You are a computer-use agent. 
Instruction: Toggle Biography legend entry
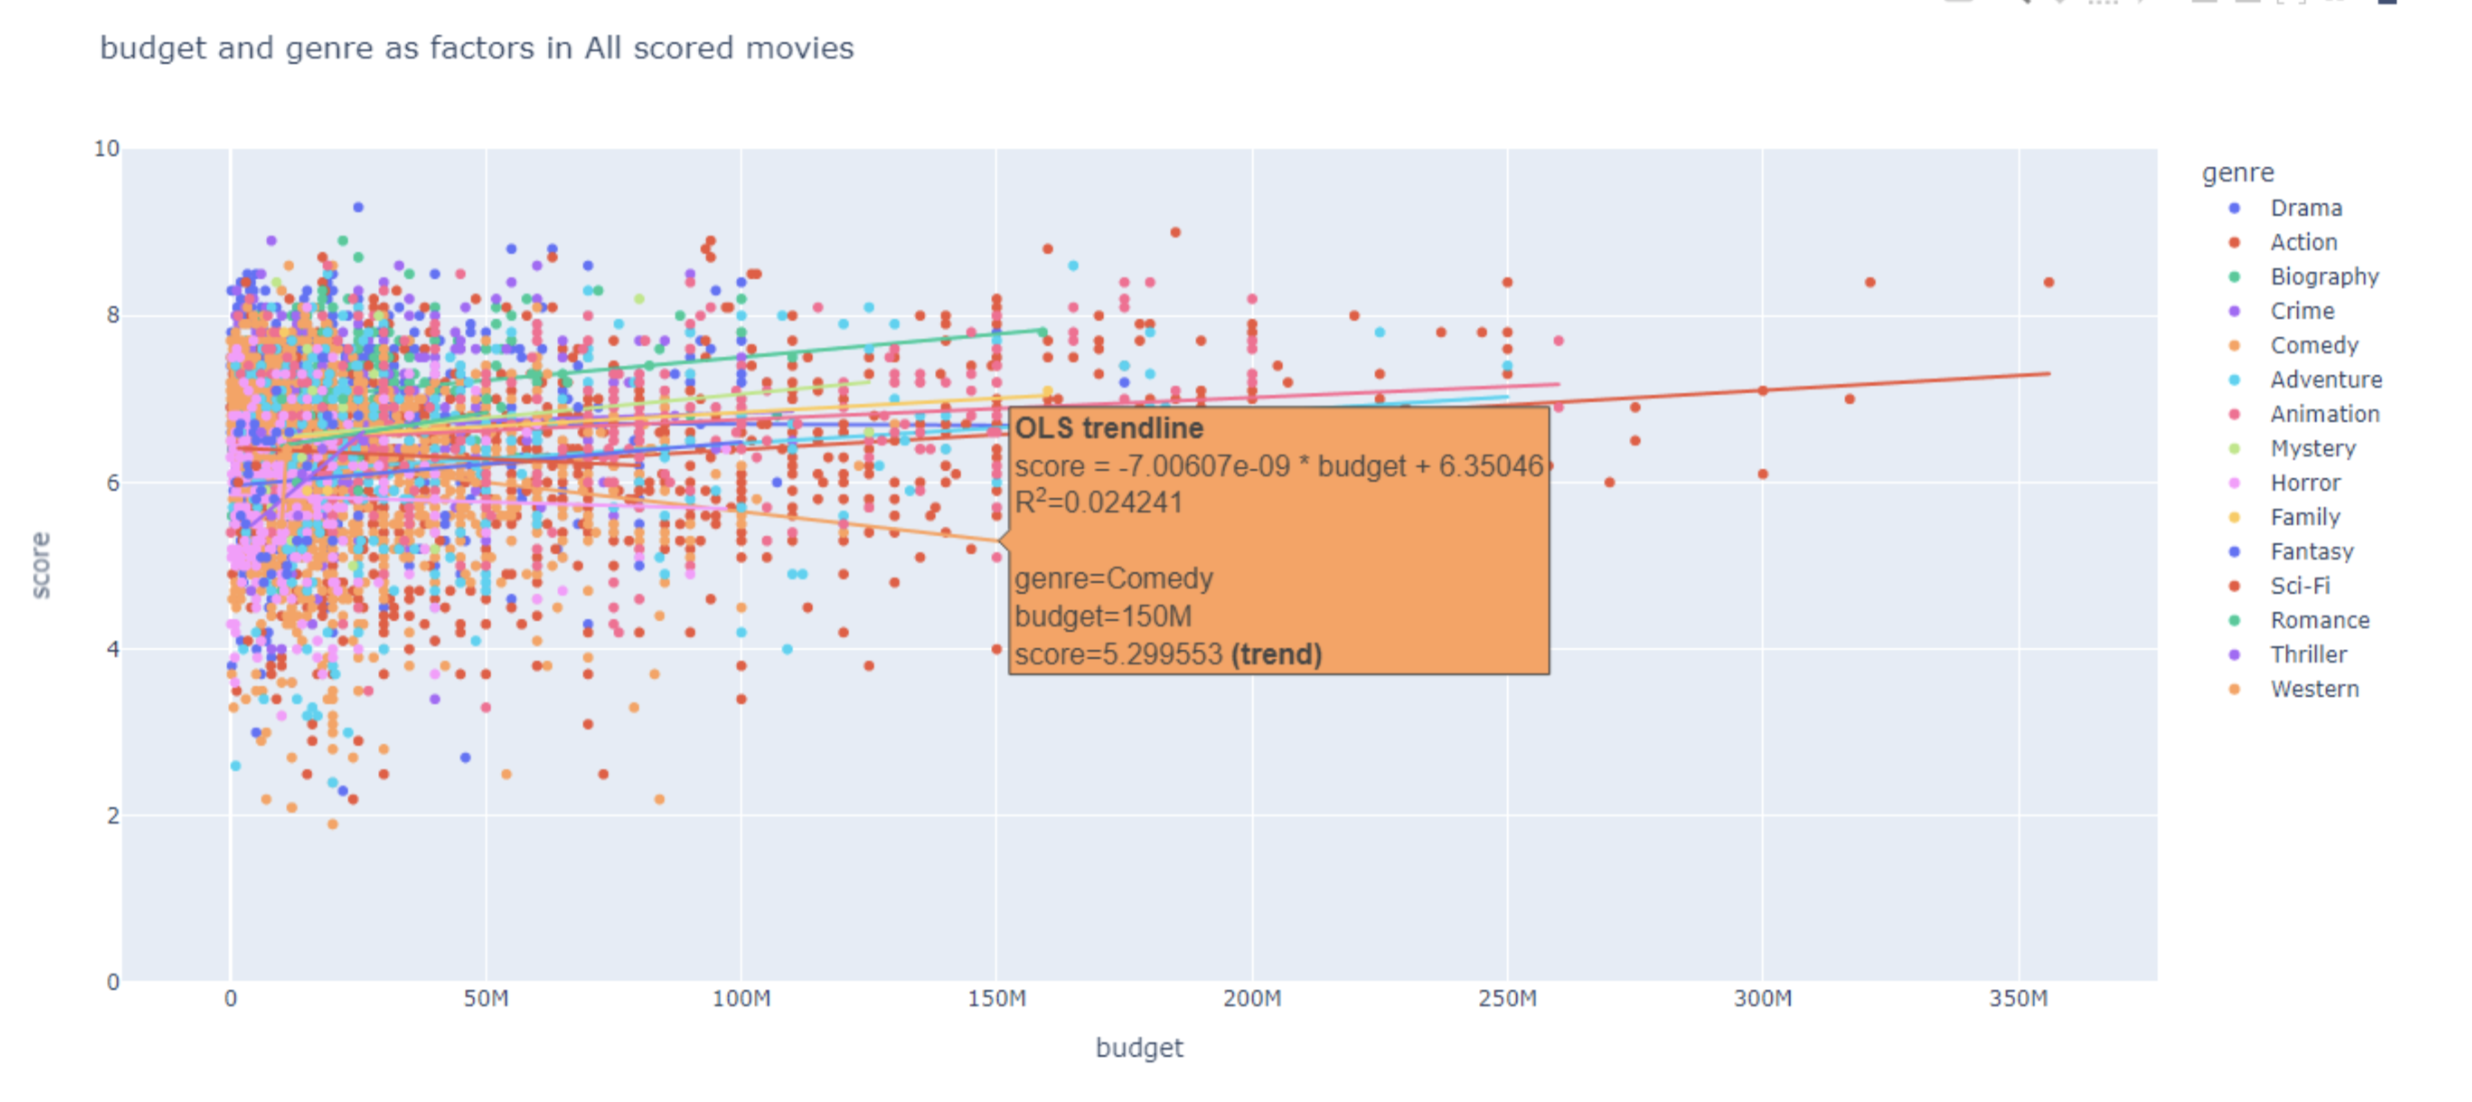[x=2322, y=277]
